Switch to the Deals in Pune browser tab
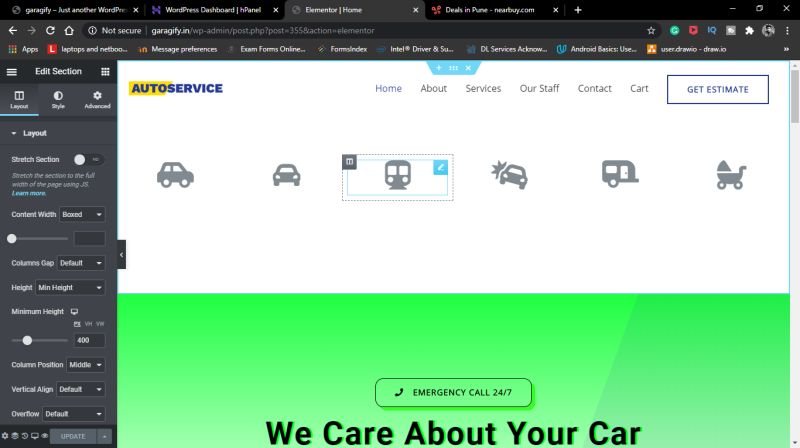The height and width of the screenshot is (448, 800). click(x=495, y=10)
